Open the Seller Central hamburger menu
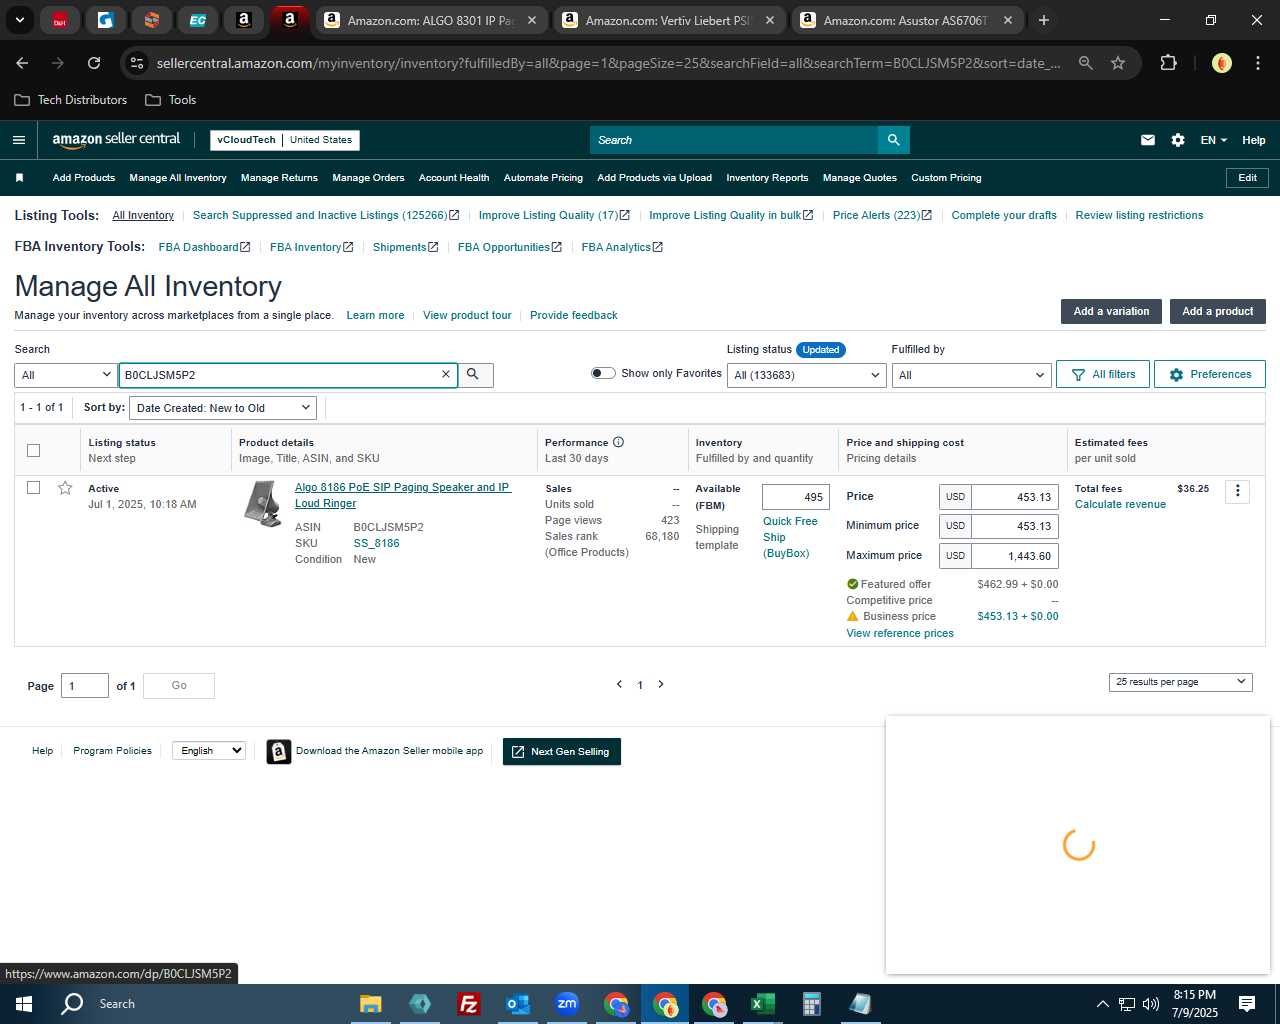The image size is (1280, 1024). pos(19,140)
